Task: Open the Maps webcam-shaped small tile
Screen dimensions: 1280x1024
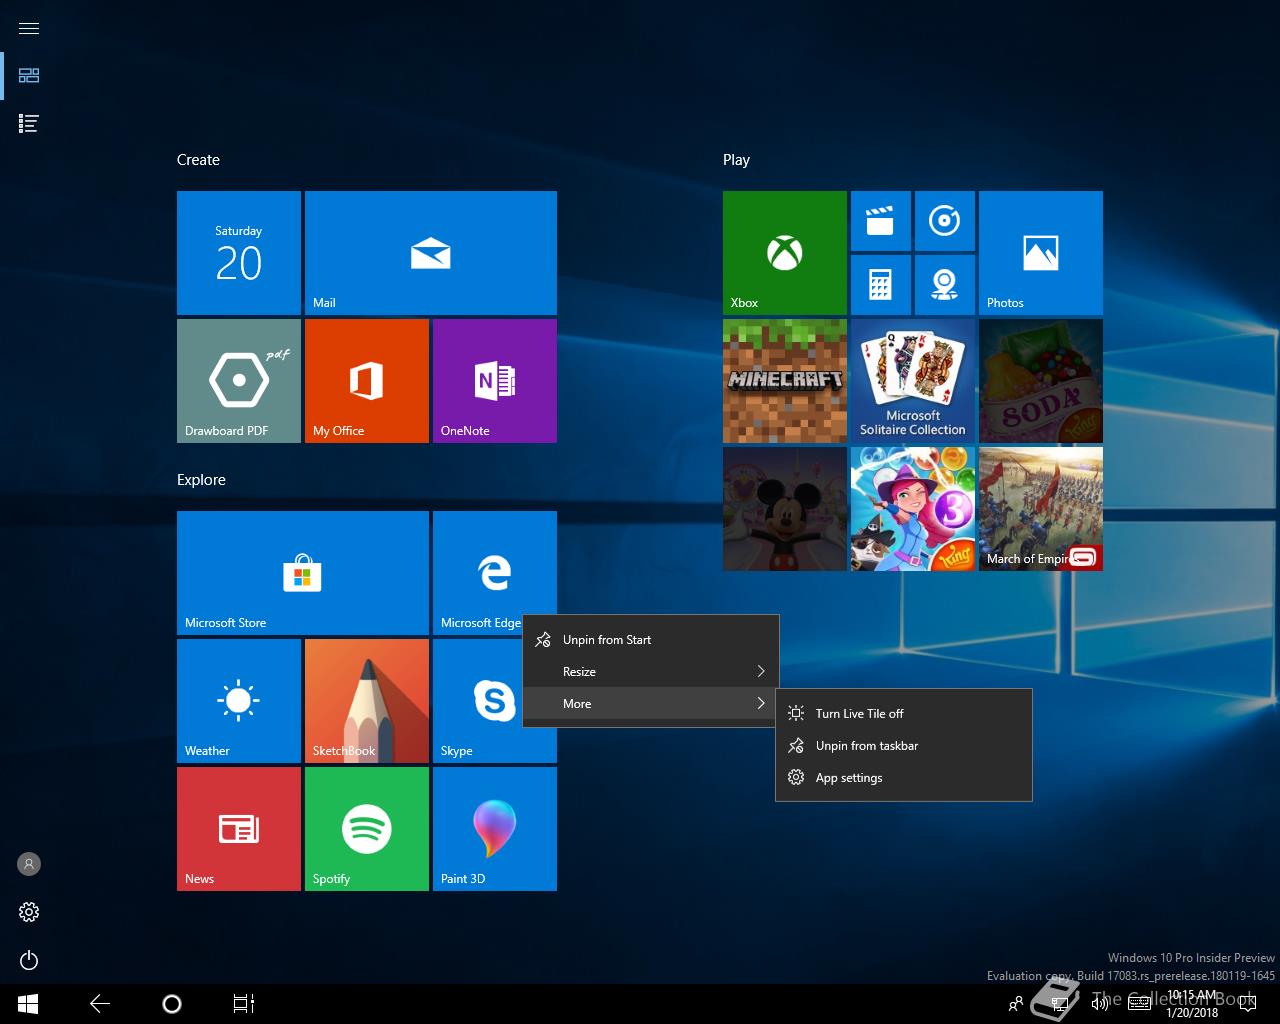Action: (x=945, y=285)
